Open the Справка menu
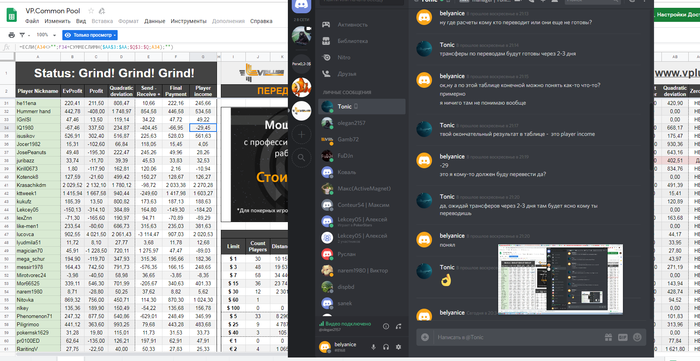 click(261, 21)
